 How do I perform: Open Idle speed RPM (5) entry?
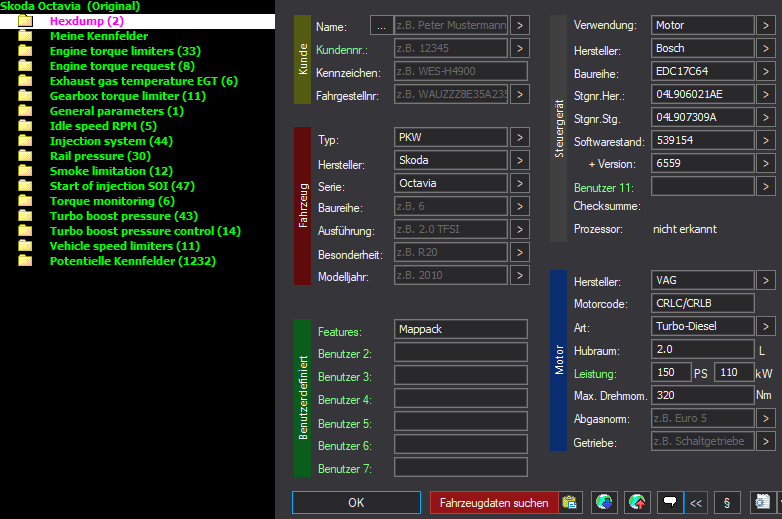103,126
